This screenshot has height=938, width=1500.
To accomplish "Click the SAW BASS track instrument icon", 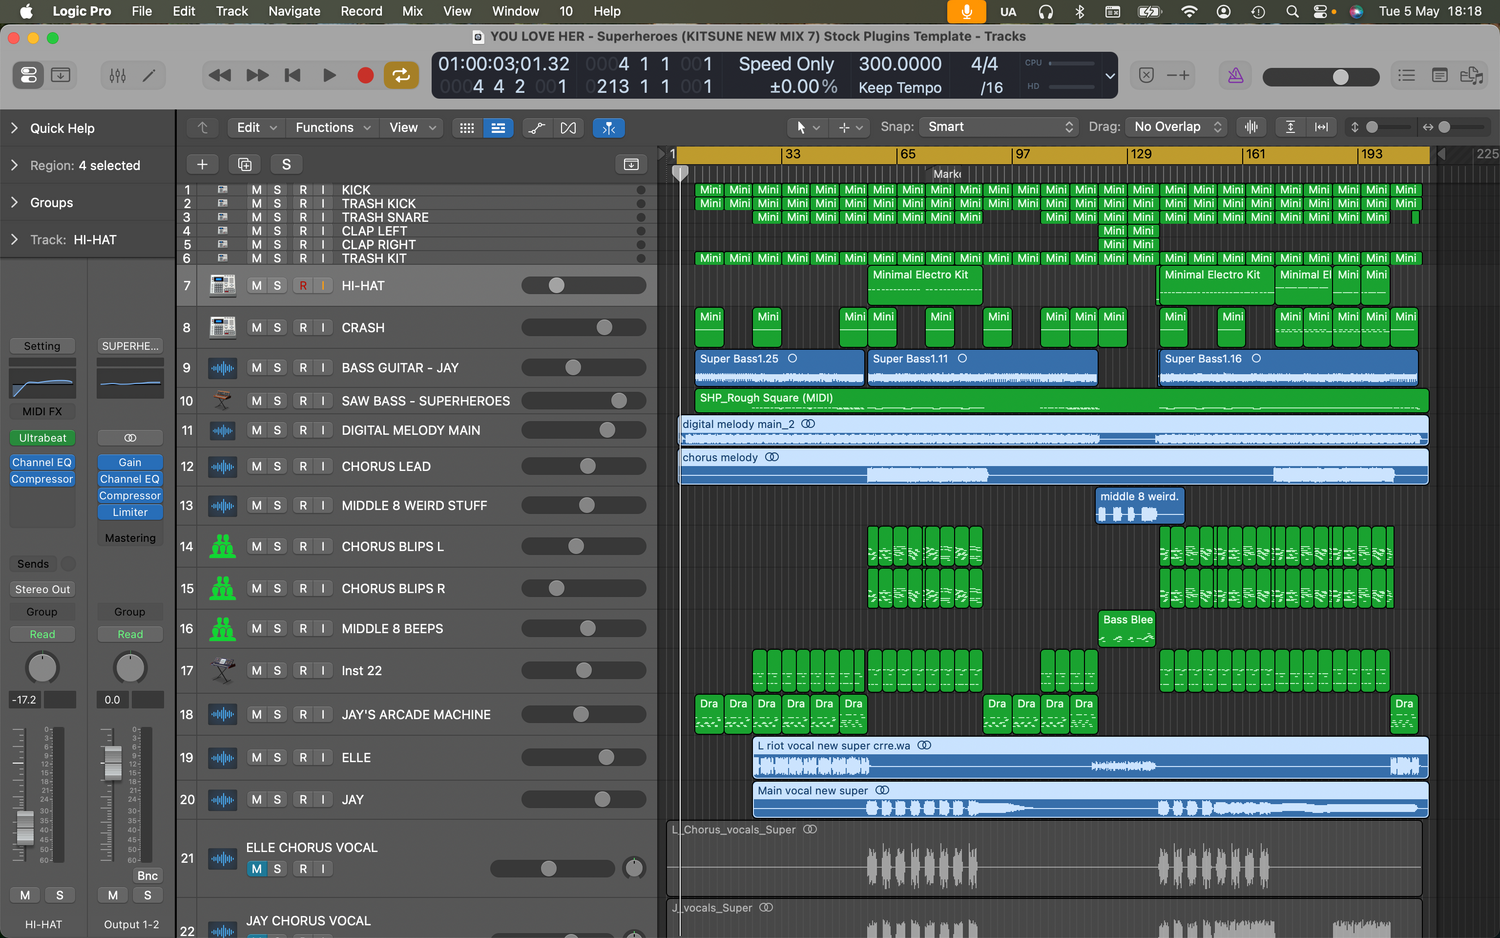I will point(222,401).
